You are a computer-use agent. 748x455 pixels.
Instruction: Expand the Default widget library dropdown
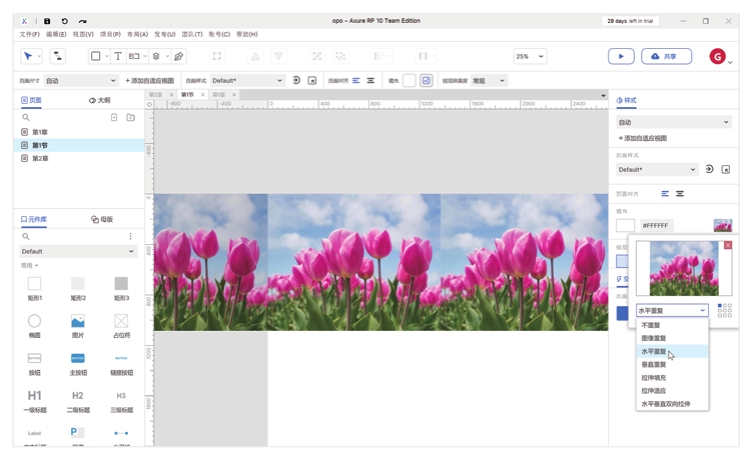pos(77,251)
